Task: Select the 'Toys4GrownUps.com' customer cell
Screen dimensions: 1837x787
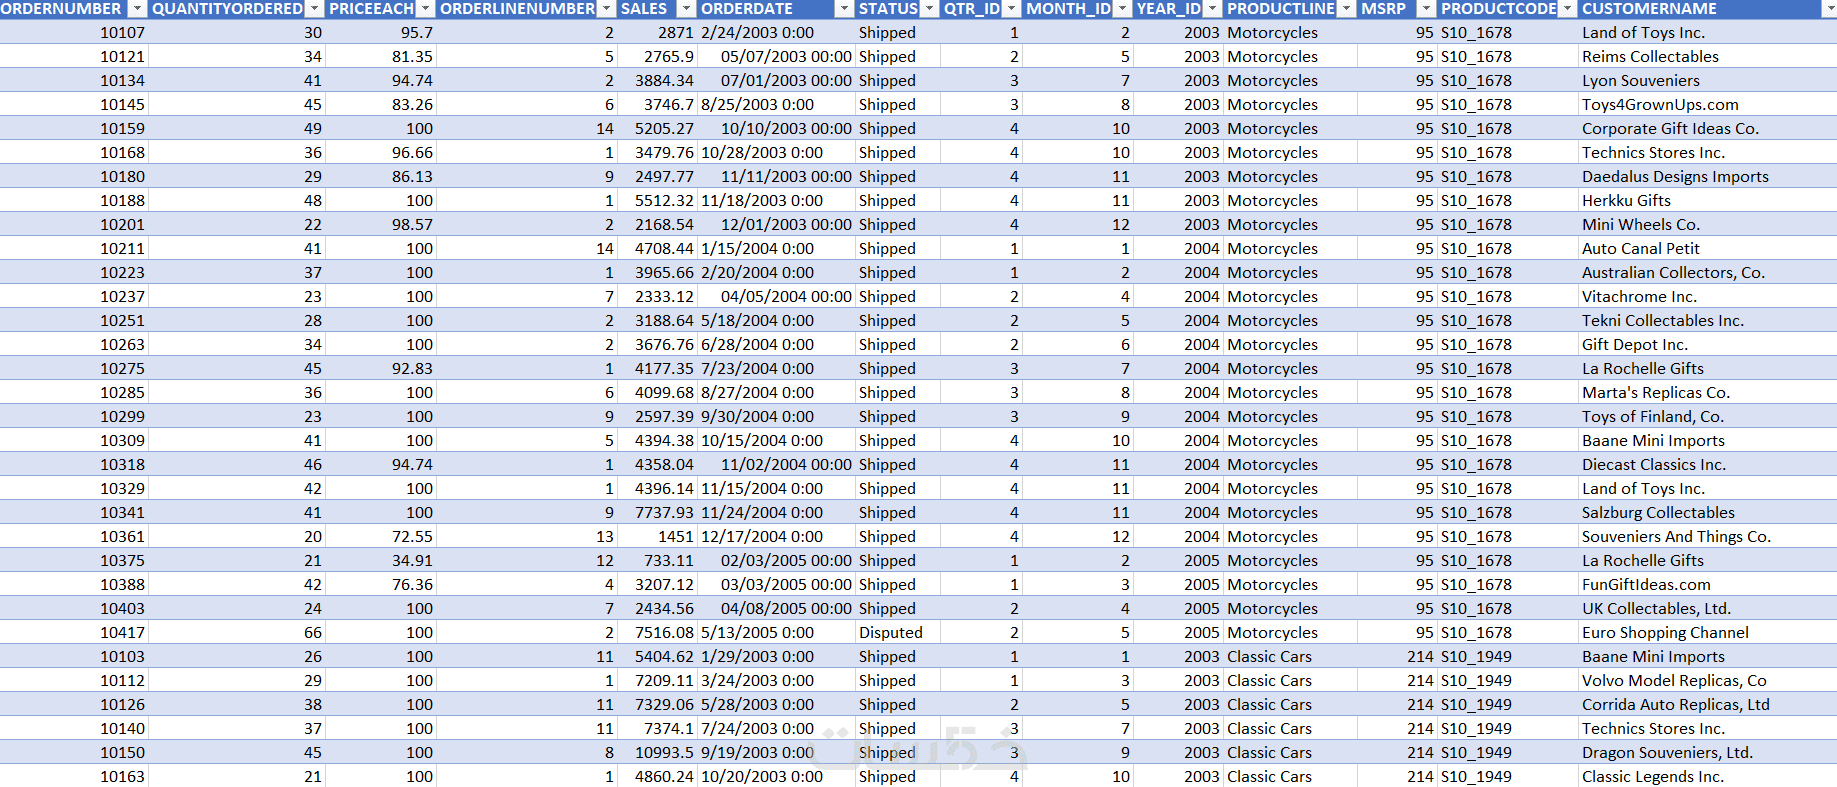Action: 1707,105
